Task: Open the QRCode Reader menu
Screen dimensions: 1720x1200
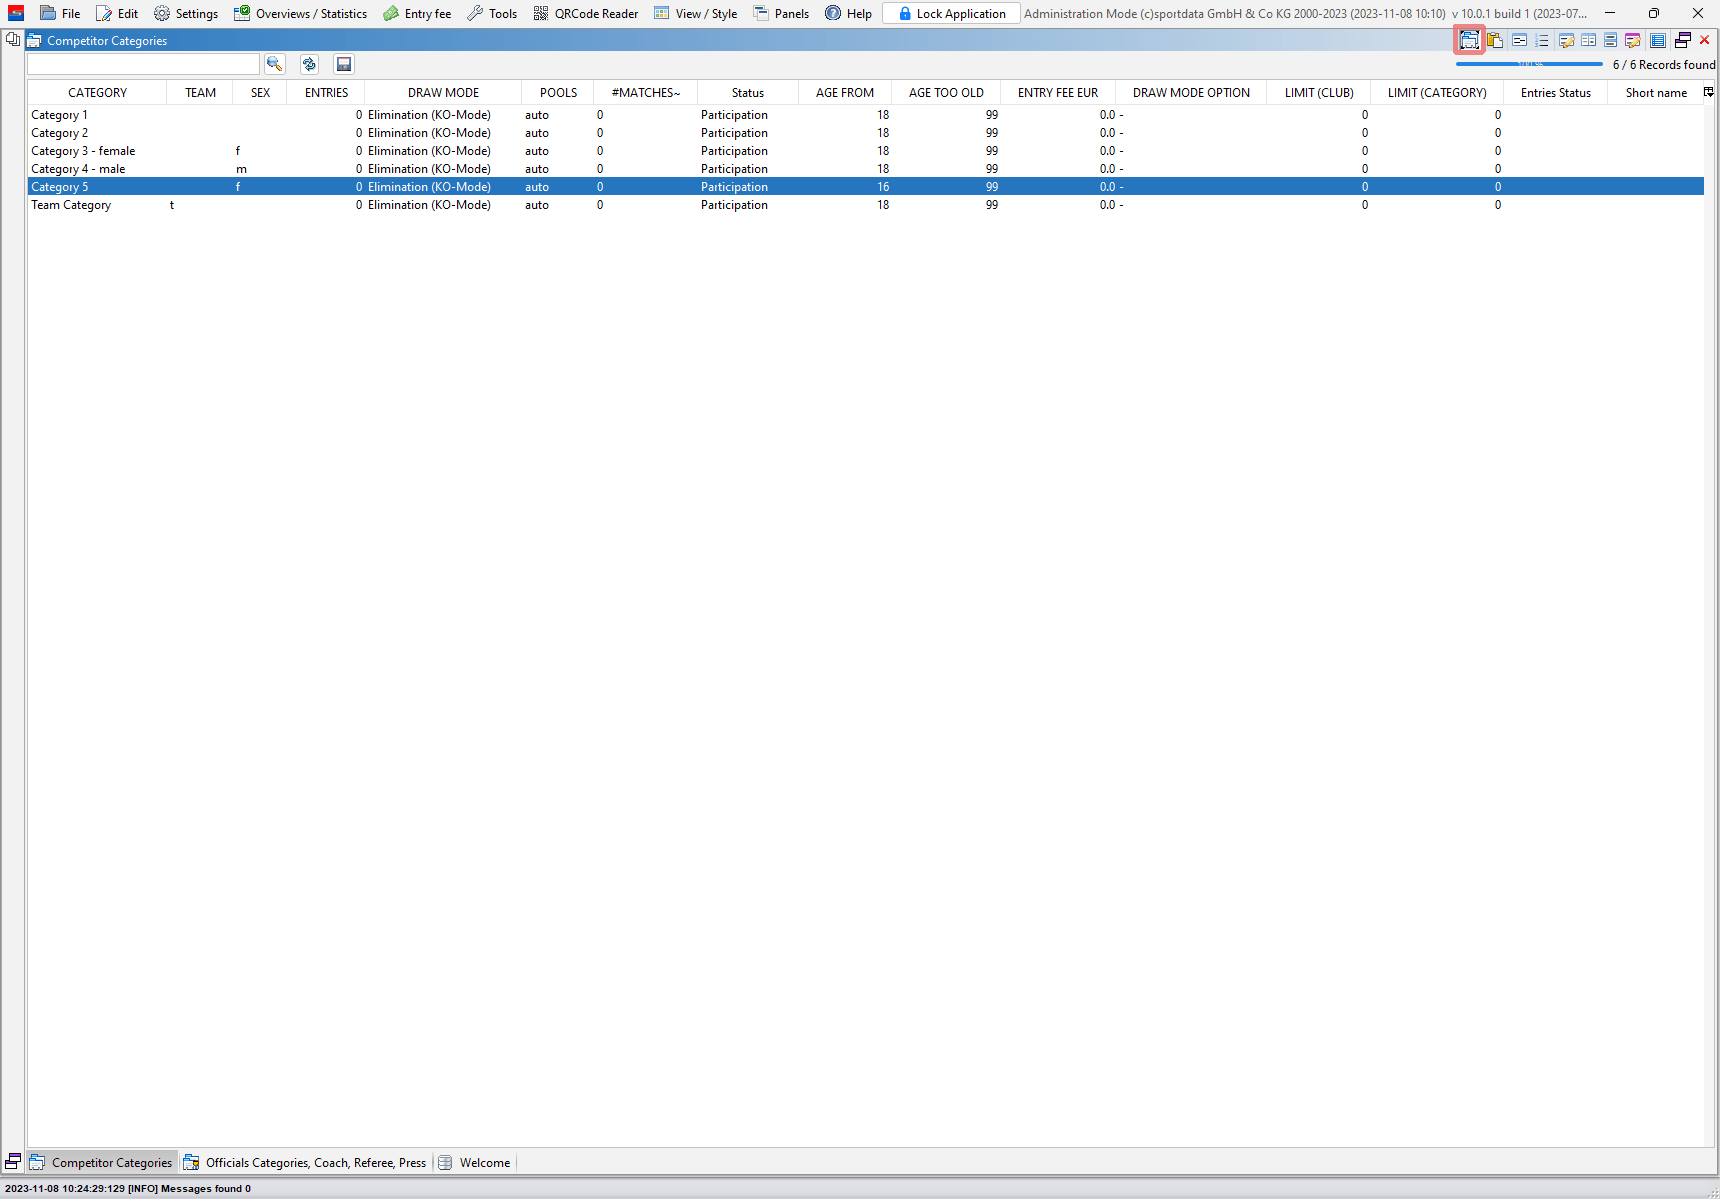Action: 586,13
